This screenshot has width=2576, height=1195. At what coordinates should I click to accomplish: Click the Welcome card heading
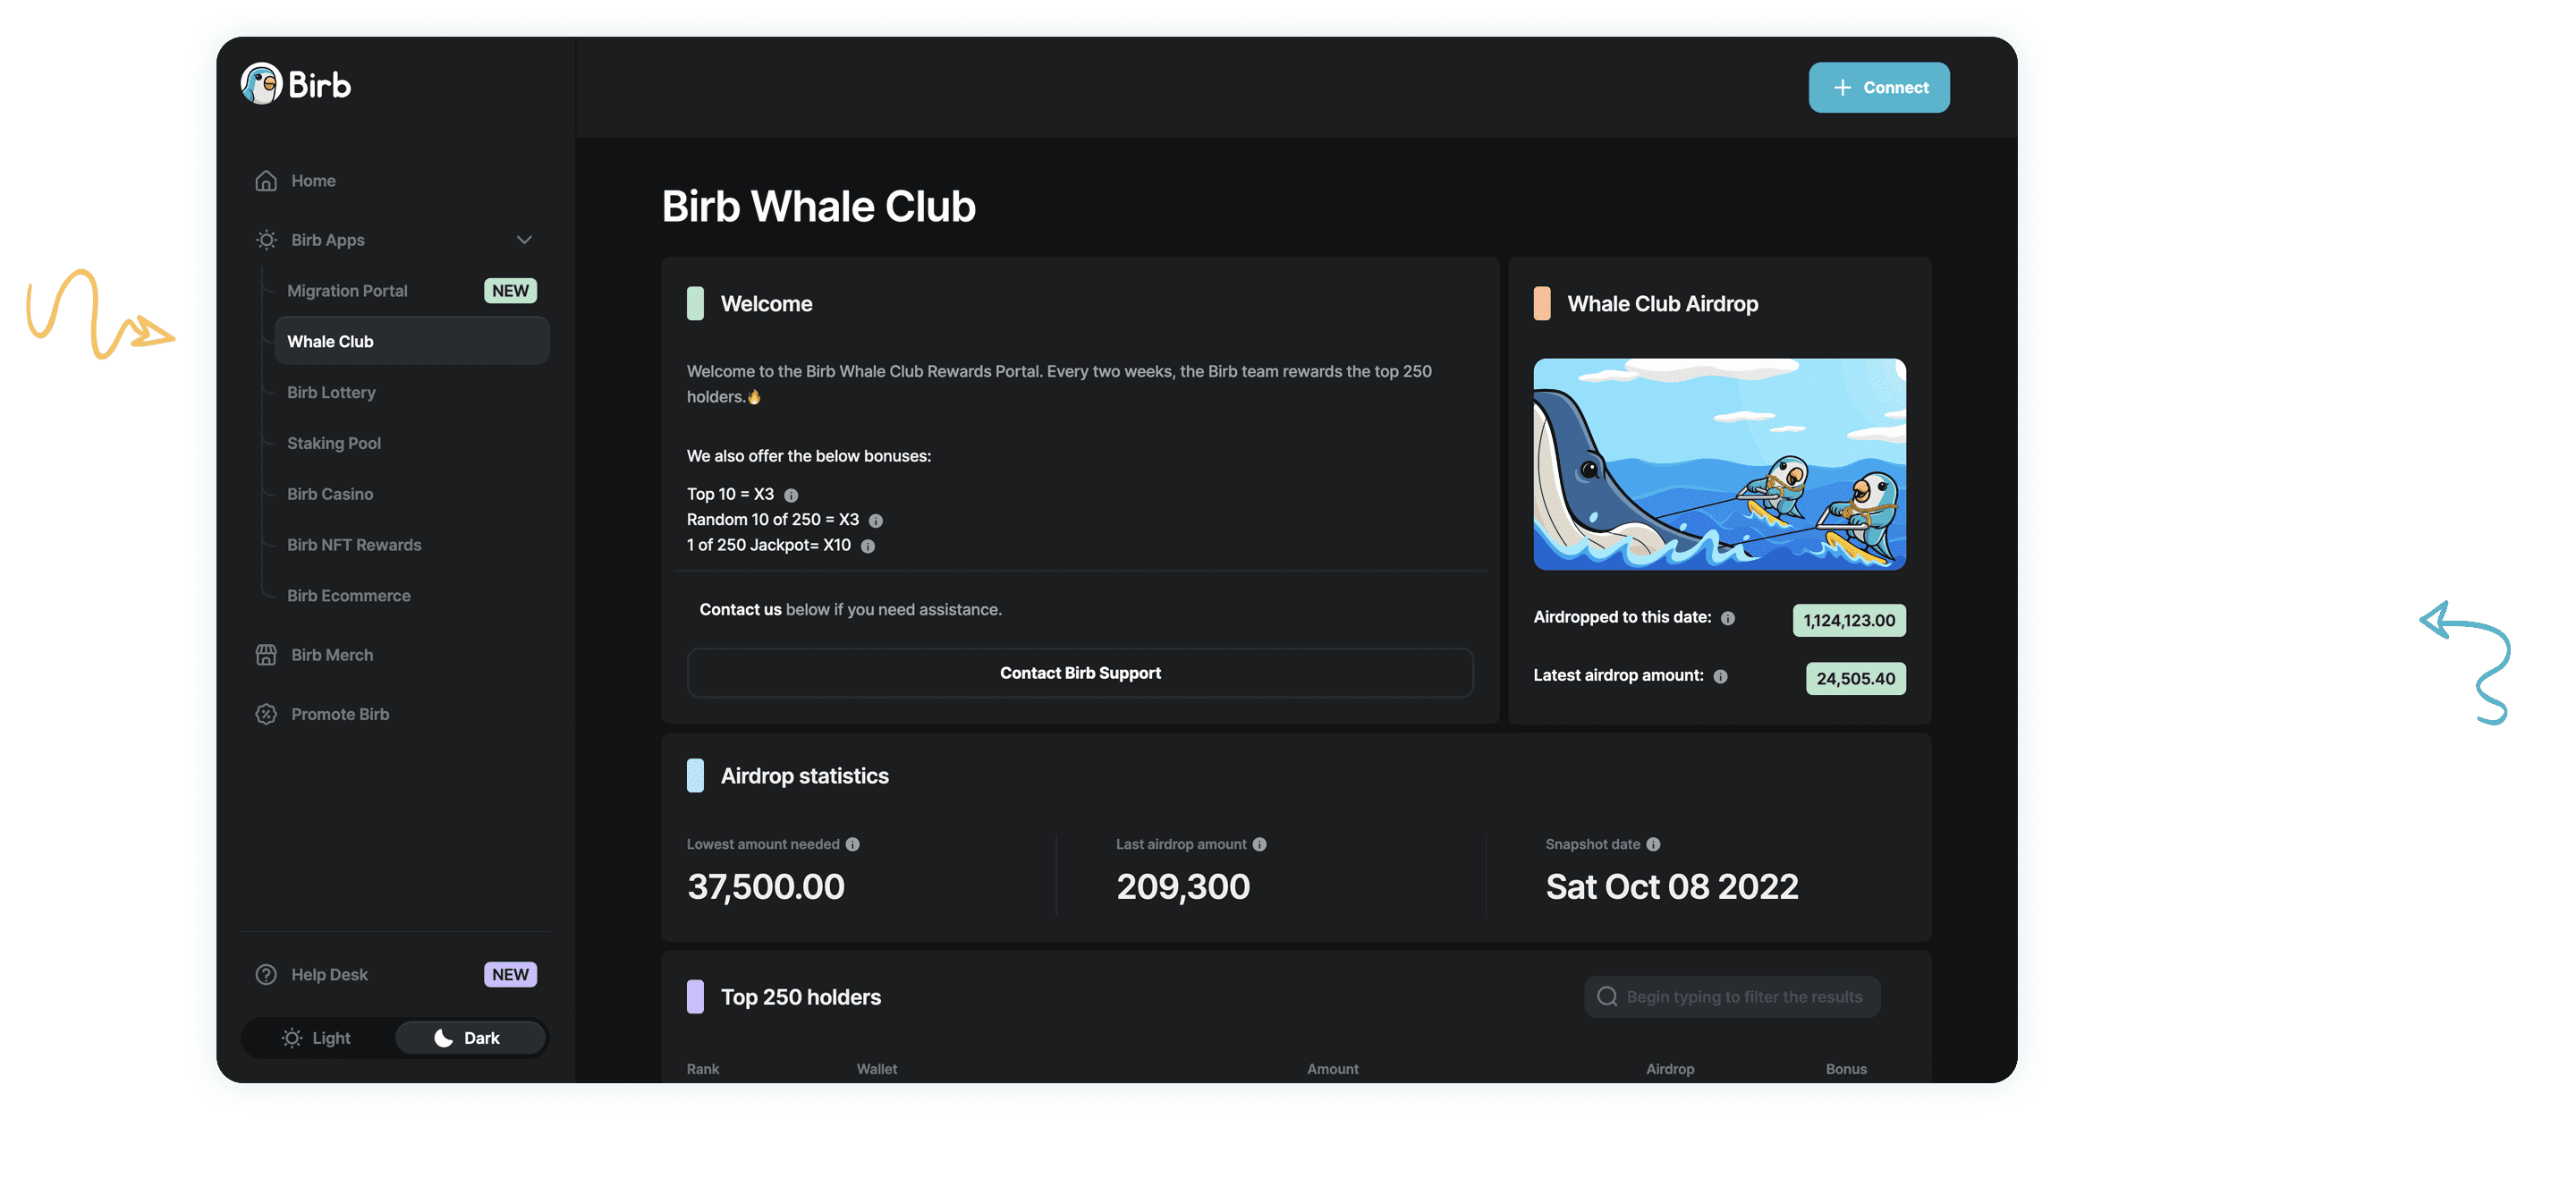tap(766, 304)
